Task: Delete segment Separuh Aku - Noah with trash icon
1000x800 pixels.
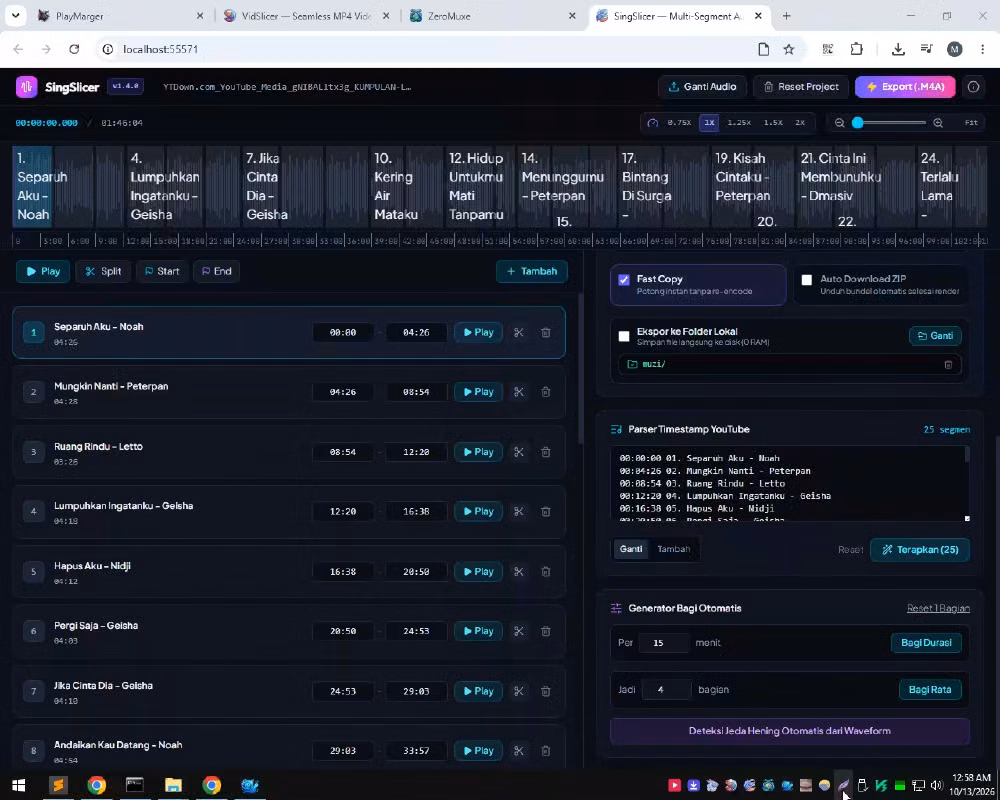Action: tap(546, 332)
